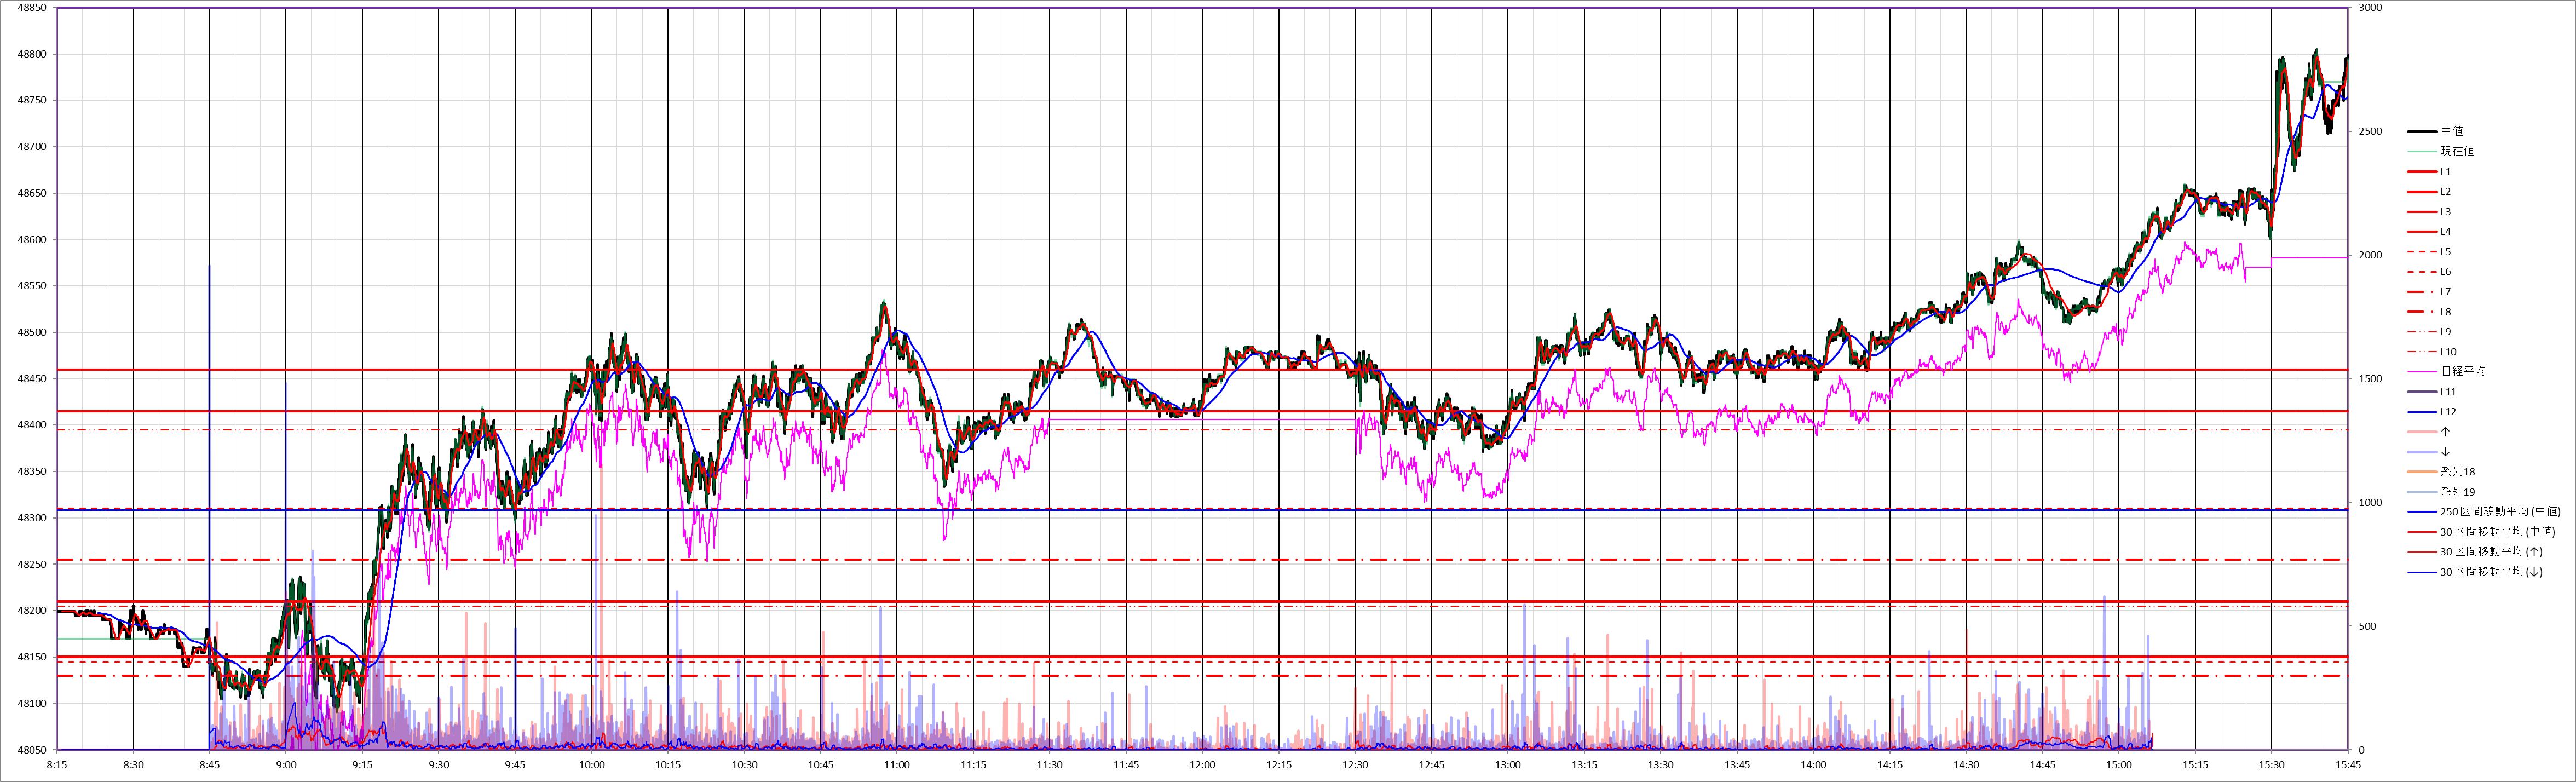The image size is (2576, 782).
Task: Click the 48850 label on left axis
Action: (x=32, y=8)
